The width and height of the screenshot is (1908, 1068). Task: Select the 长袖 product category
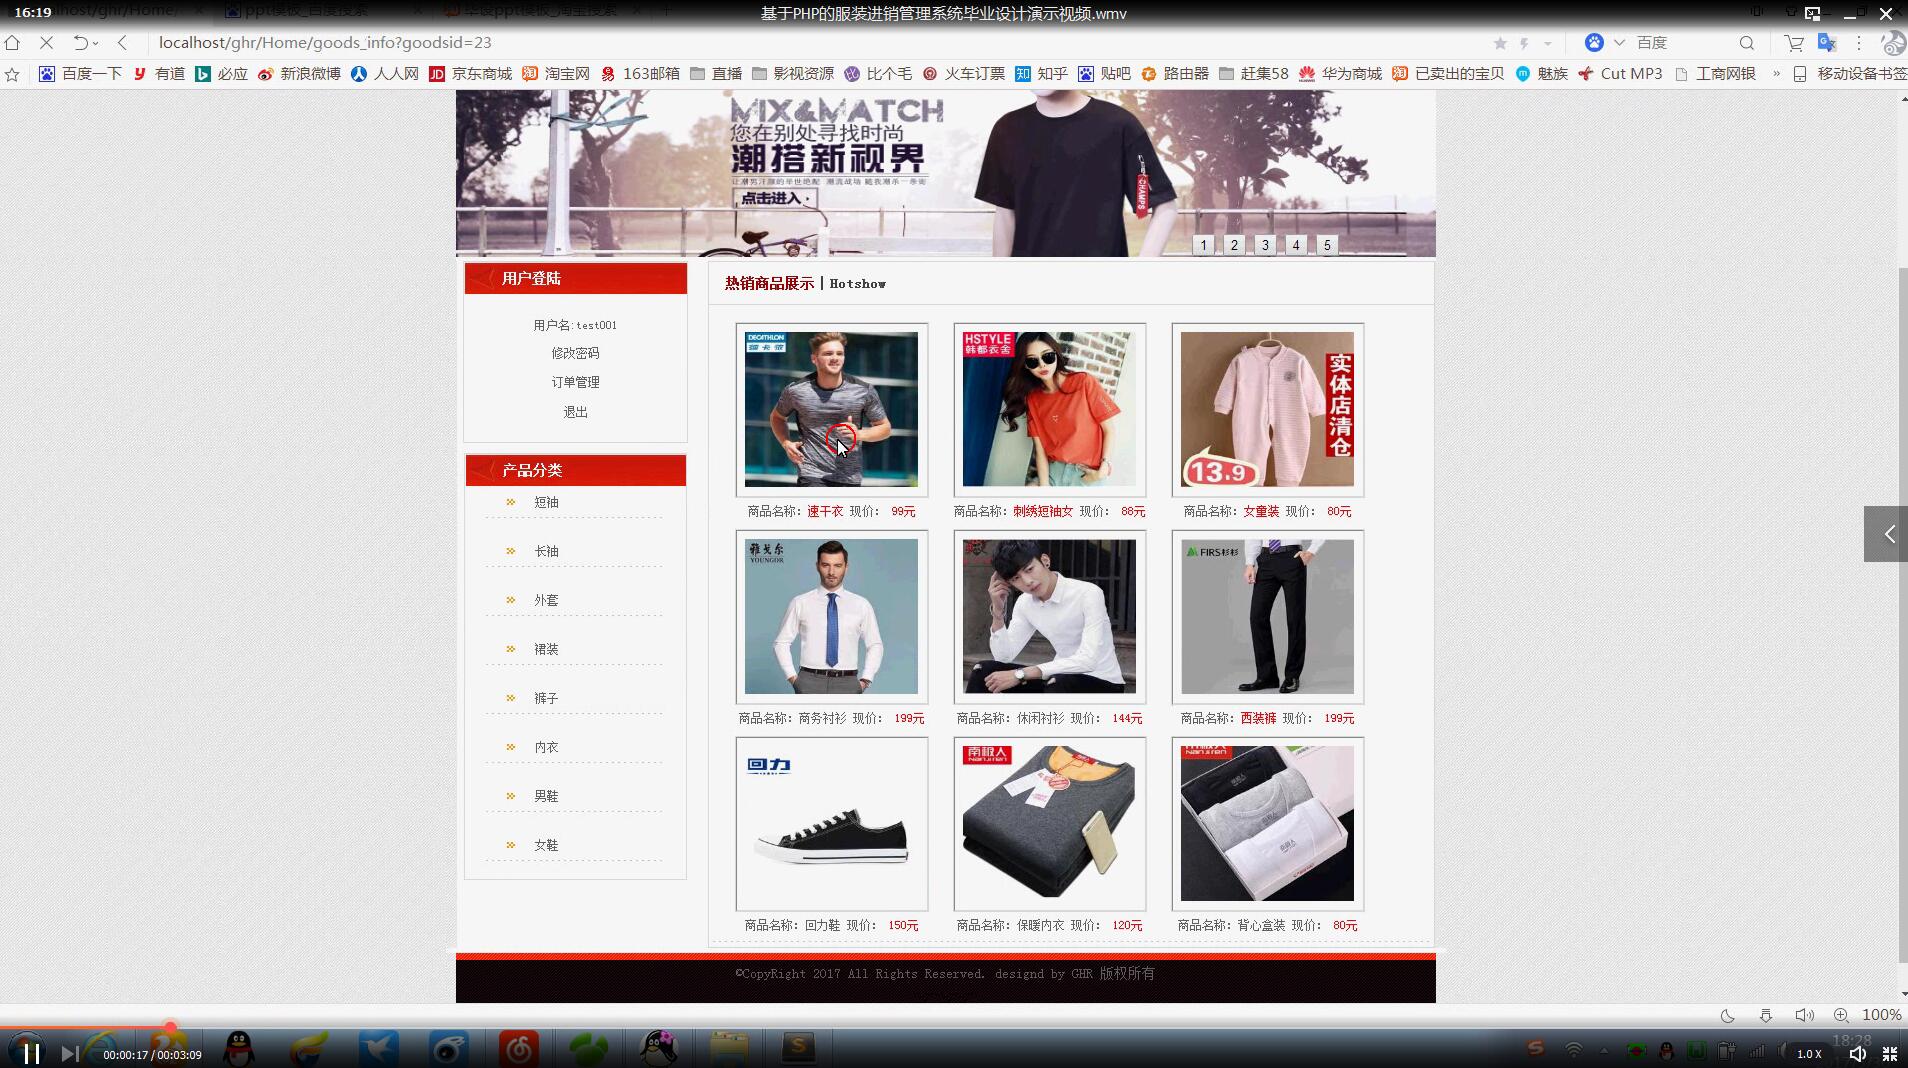546,551
